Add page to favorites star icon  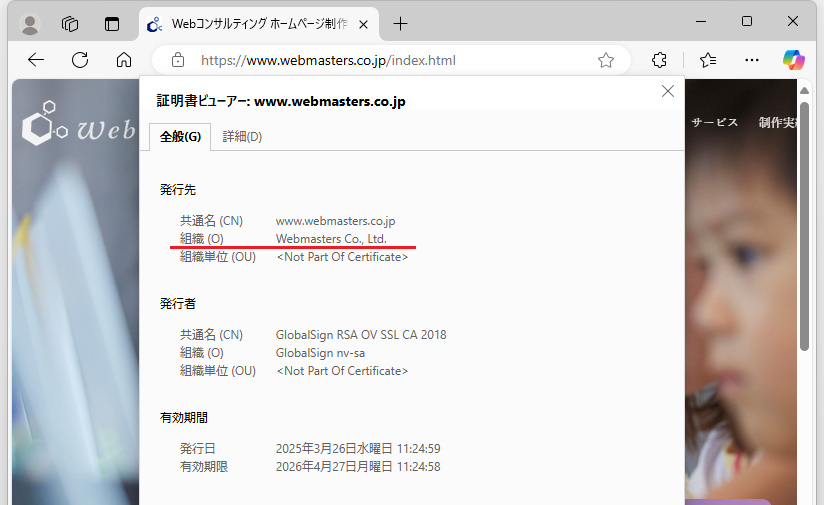click(x=606, y=60)
